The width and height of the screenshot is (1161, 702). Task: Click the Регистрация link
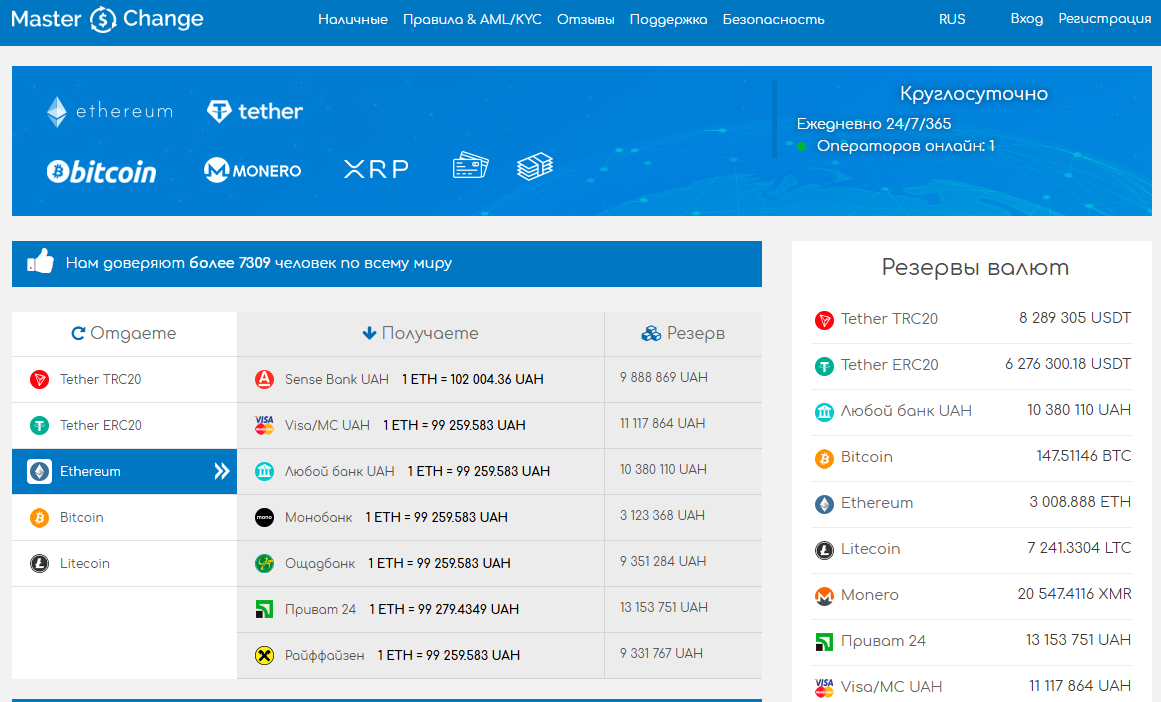[1105, 19]
